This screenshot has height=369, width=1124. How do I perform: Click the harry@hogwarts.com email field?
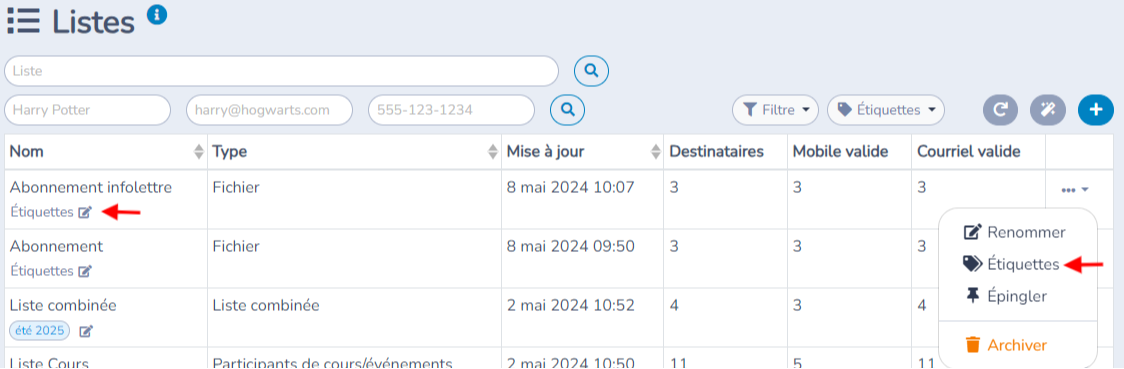click(x=270, y=110)
